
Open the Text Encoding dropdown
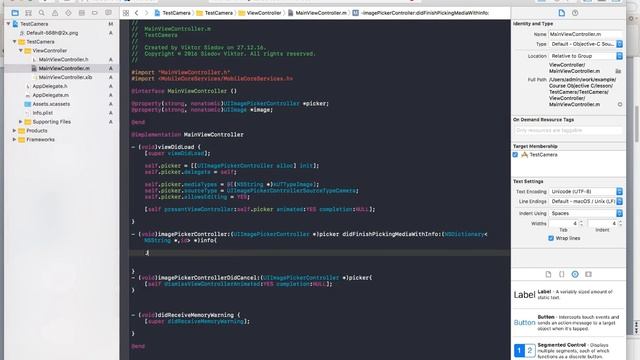pos(586,191)
